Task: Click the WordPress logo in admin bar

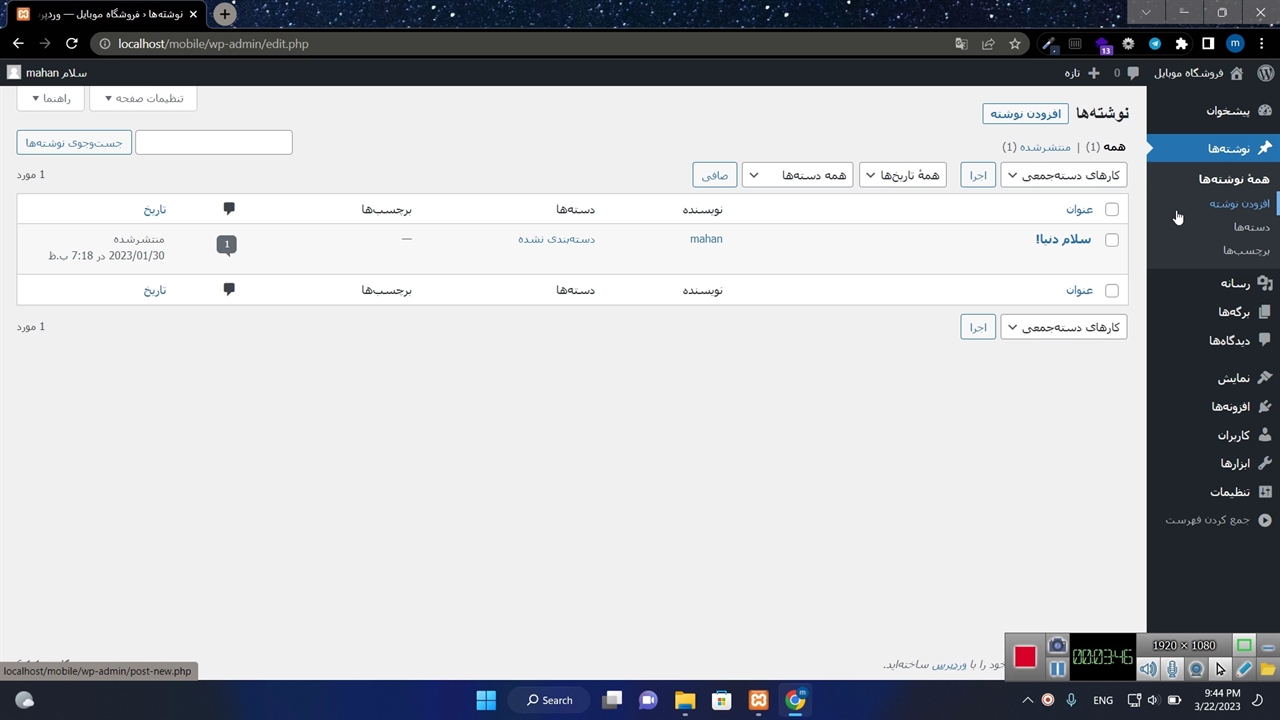Action: [x=1265, y=73]
